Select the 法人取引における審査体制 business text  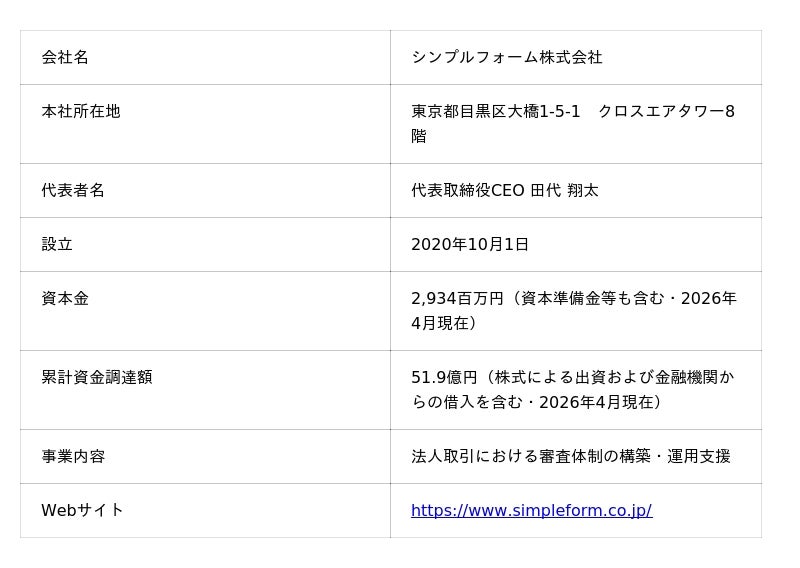[507, 457]
